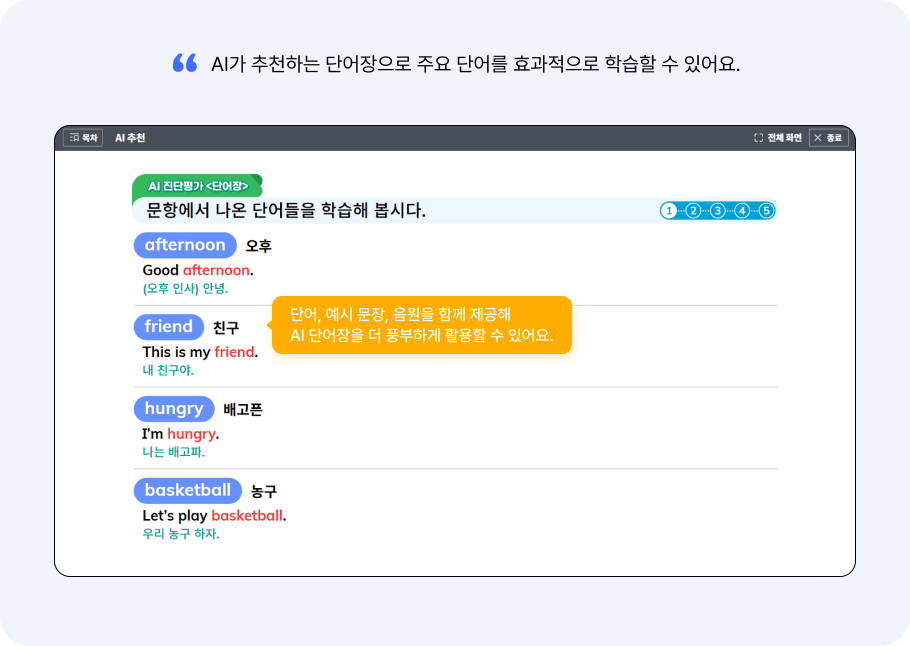Click step 2 circle on the progress slider

pyautogui.click(x=693, y=210)
